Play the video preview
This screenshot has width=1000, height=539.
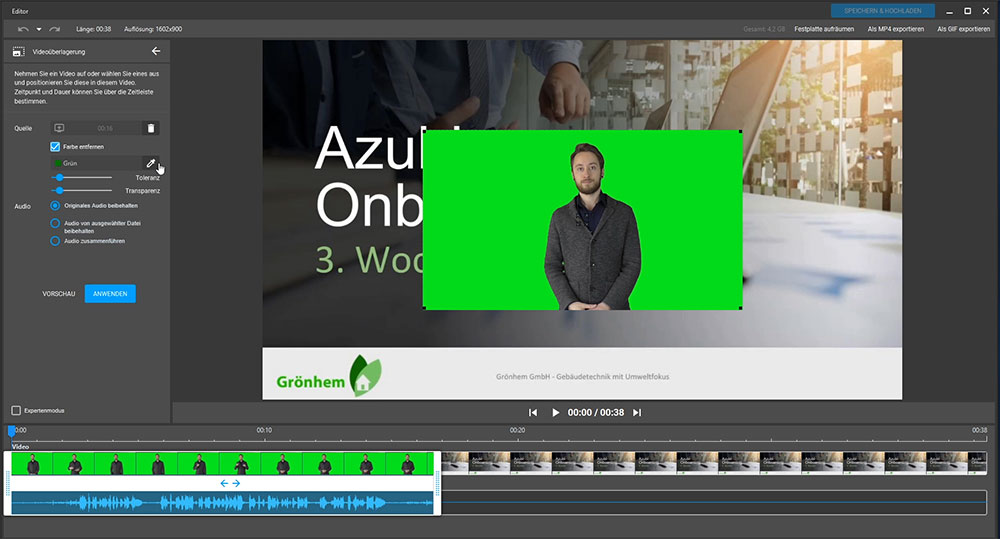point(555,413)
